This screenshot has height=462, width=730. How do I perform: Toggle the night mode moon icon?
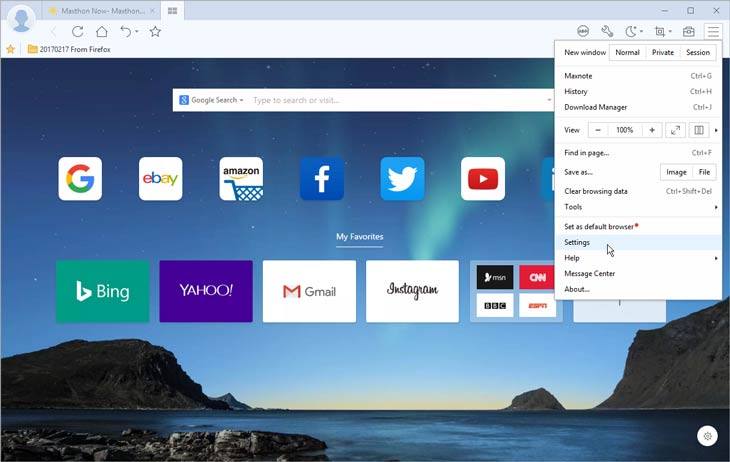(630, 32)
